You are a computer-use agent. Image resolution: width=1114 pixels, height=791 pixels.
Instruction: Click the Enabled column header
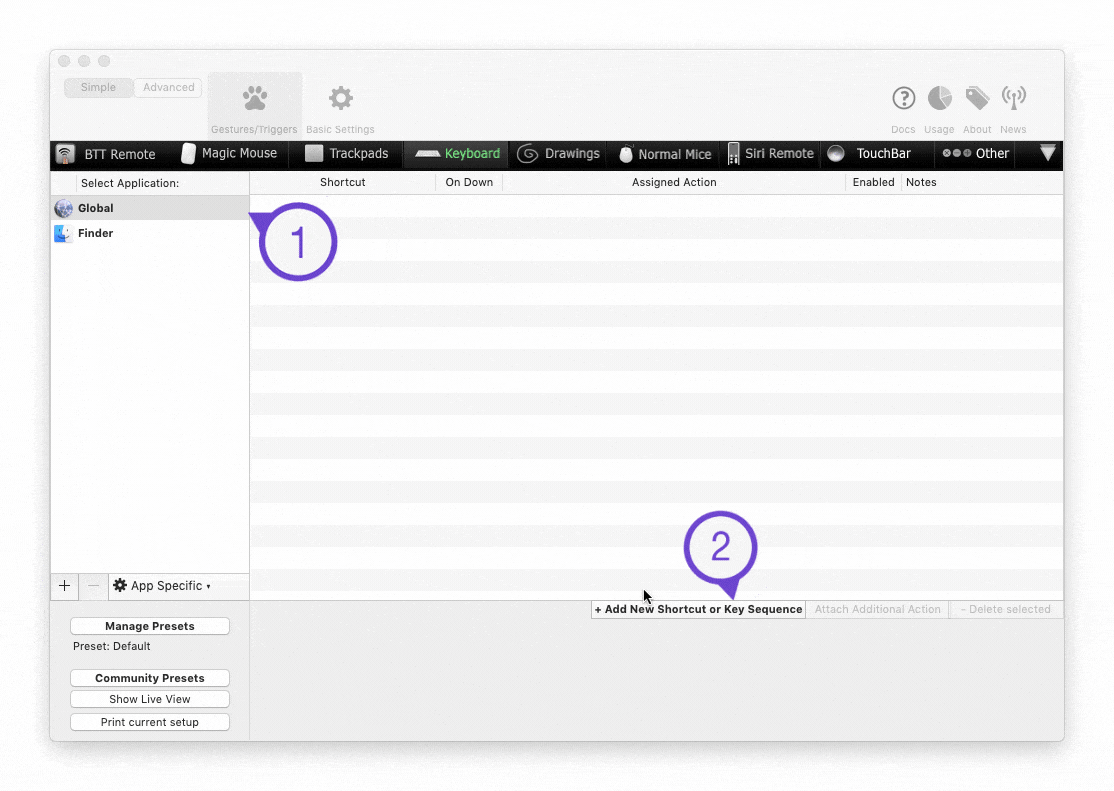[873, 182]
